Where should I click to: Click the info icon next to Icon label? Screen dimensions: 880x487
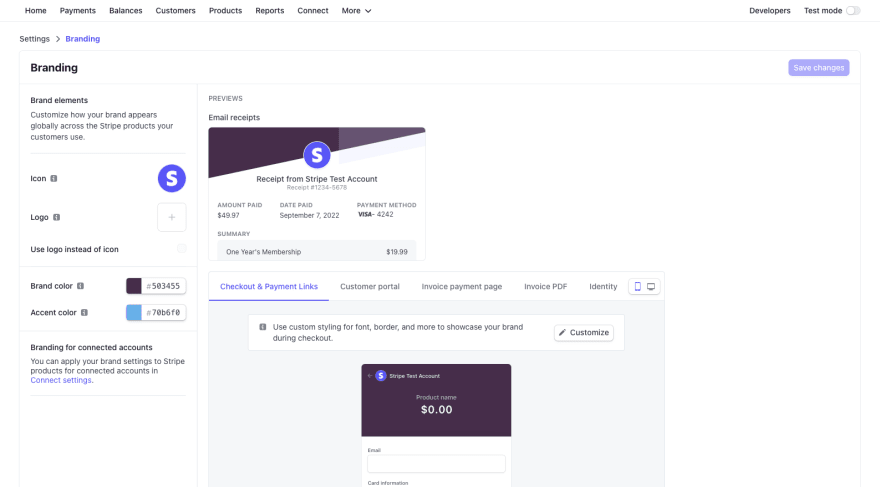pos(54,178)
